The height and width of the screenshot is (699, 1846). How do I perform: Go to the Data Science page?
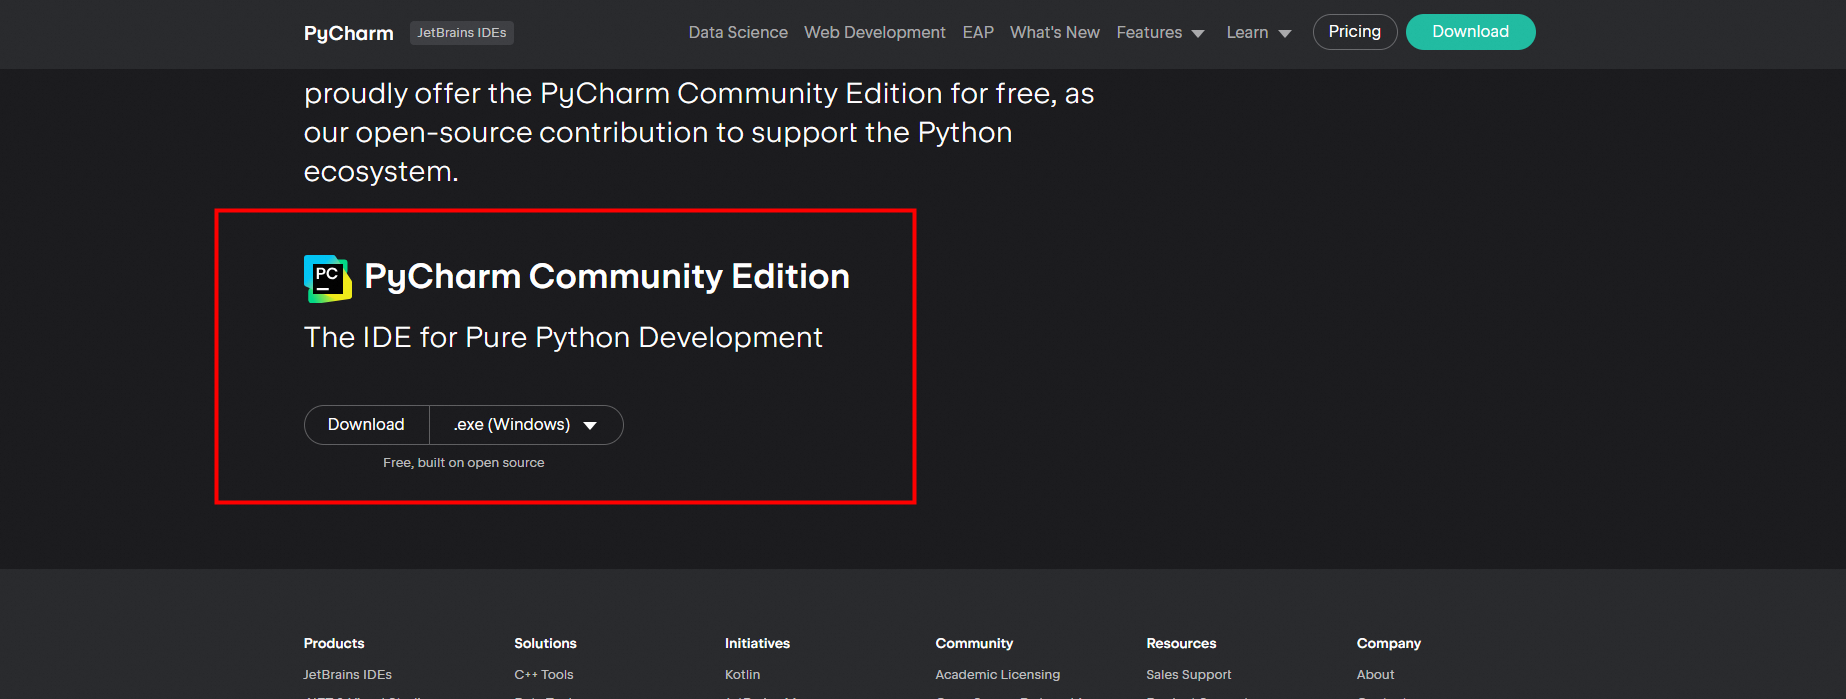pos(738,33)
